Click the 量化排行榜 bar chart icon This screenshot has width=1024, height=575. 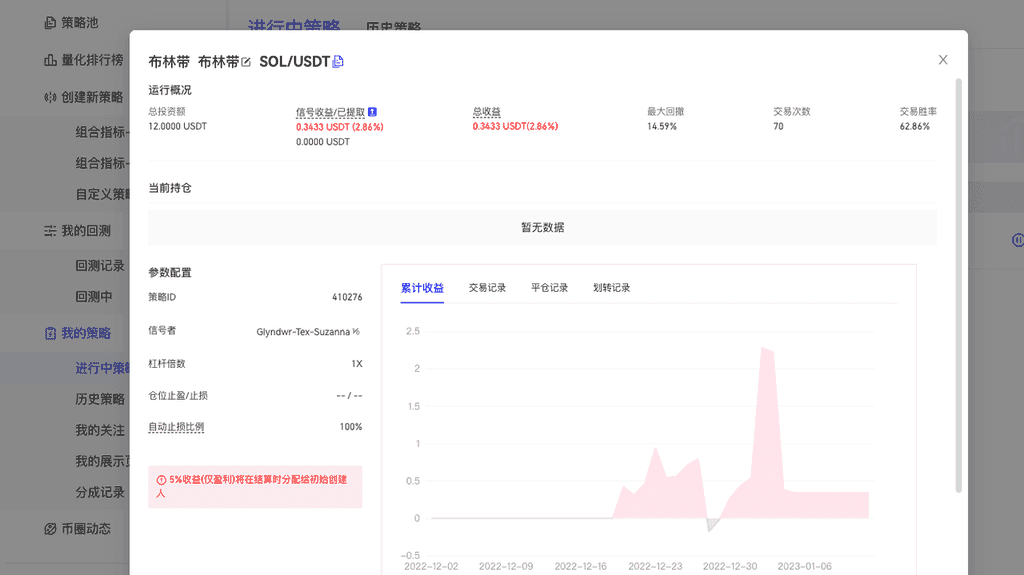(51, 60)
